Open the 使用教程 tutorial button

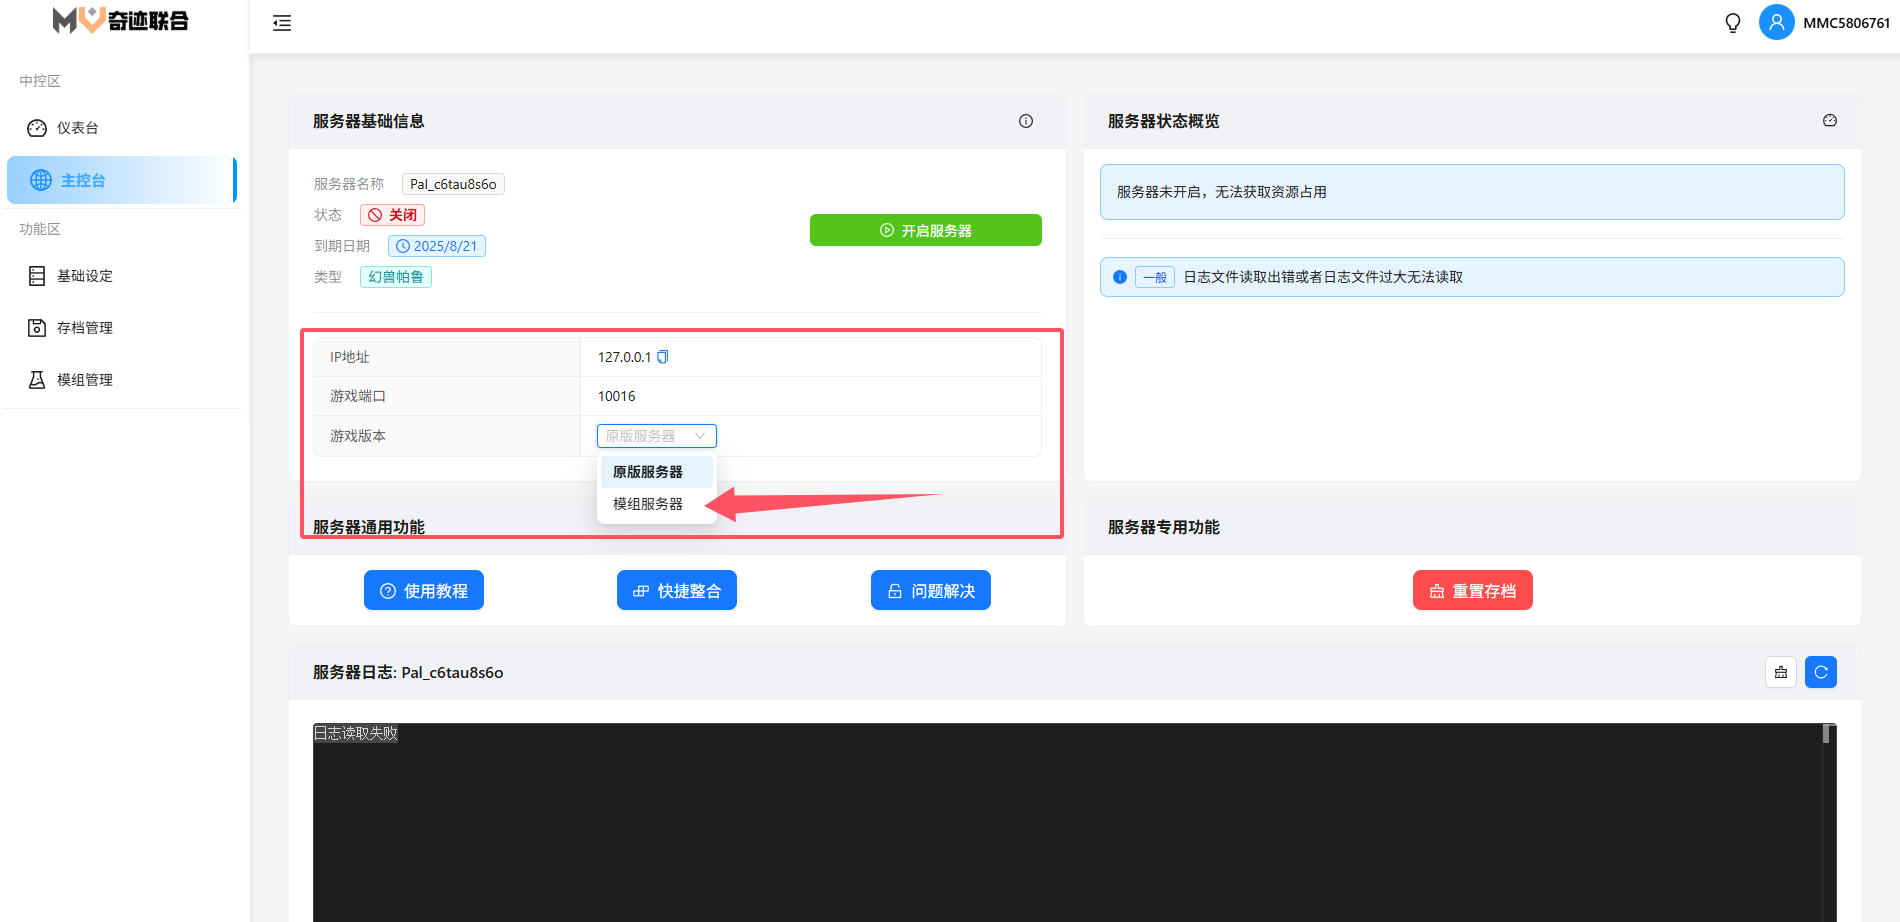point(424,591)
